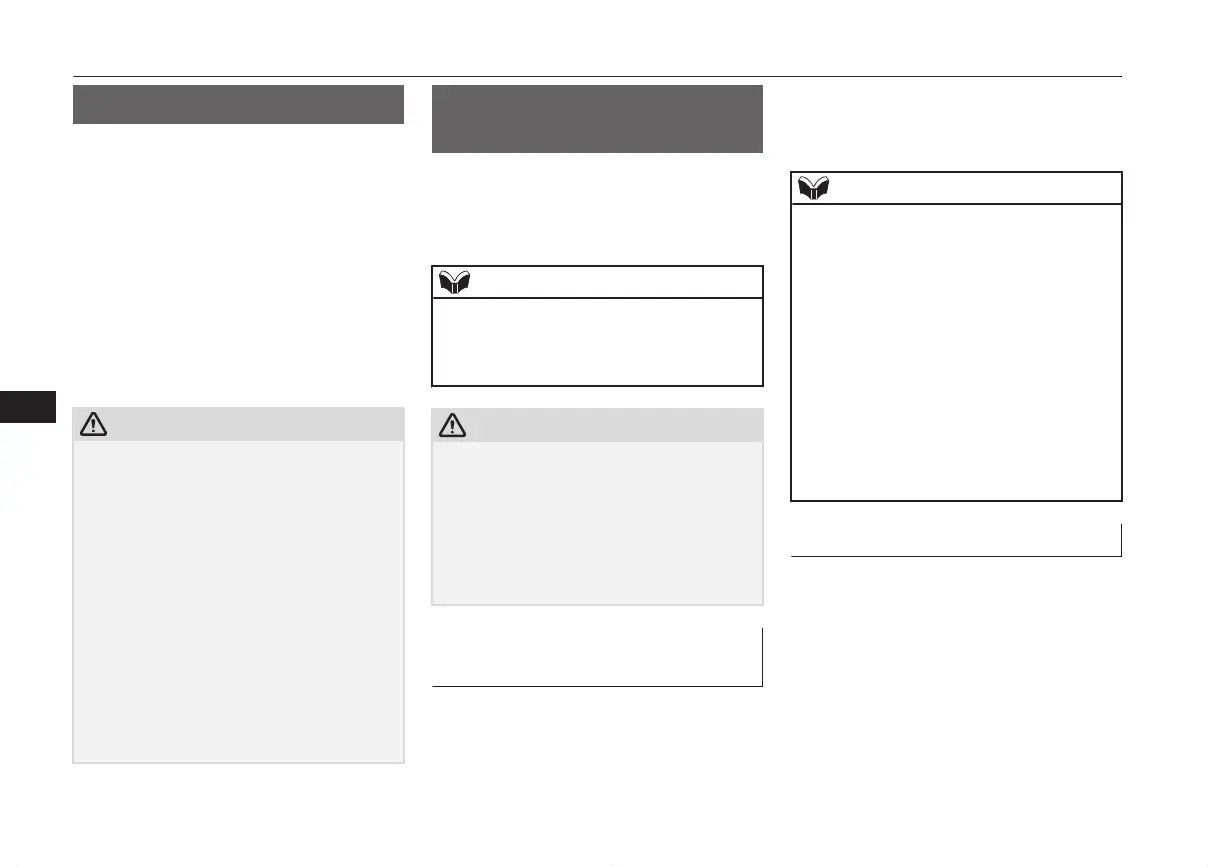Select the gray caution header strip in first column
1224x867 pixels.
click(238, 424)
